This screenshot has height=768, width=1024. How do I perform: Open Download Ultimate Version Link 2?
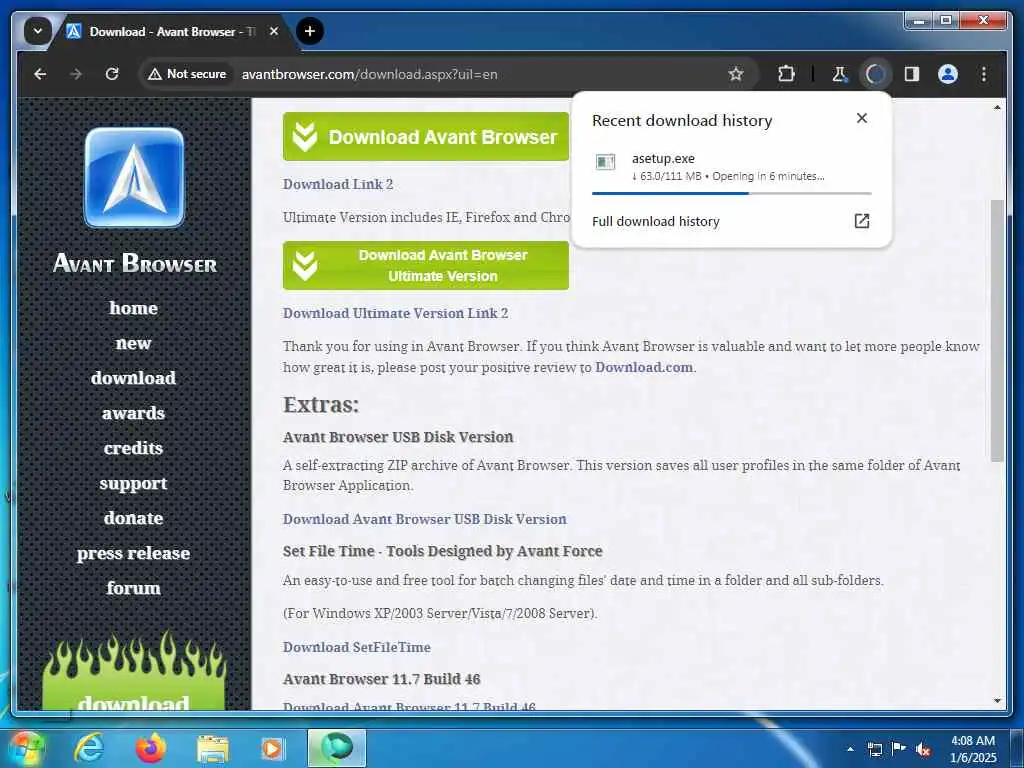395,313
